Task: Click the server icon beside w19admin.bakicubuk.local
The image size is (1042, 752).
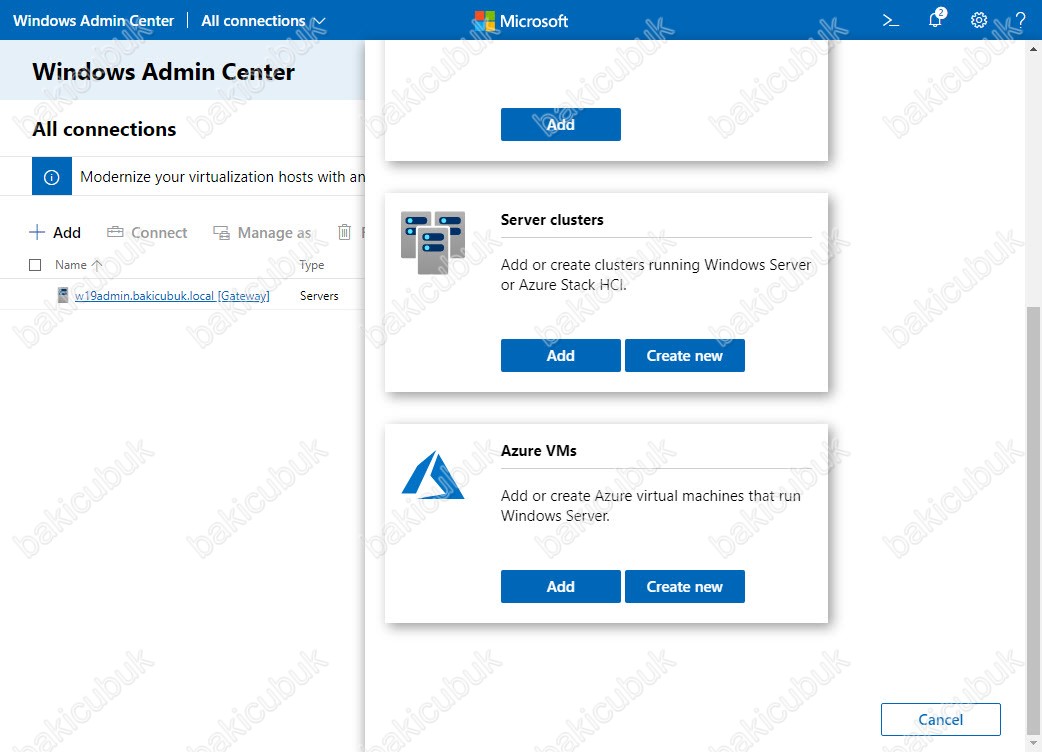Action: click(x=63, y=295)
